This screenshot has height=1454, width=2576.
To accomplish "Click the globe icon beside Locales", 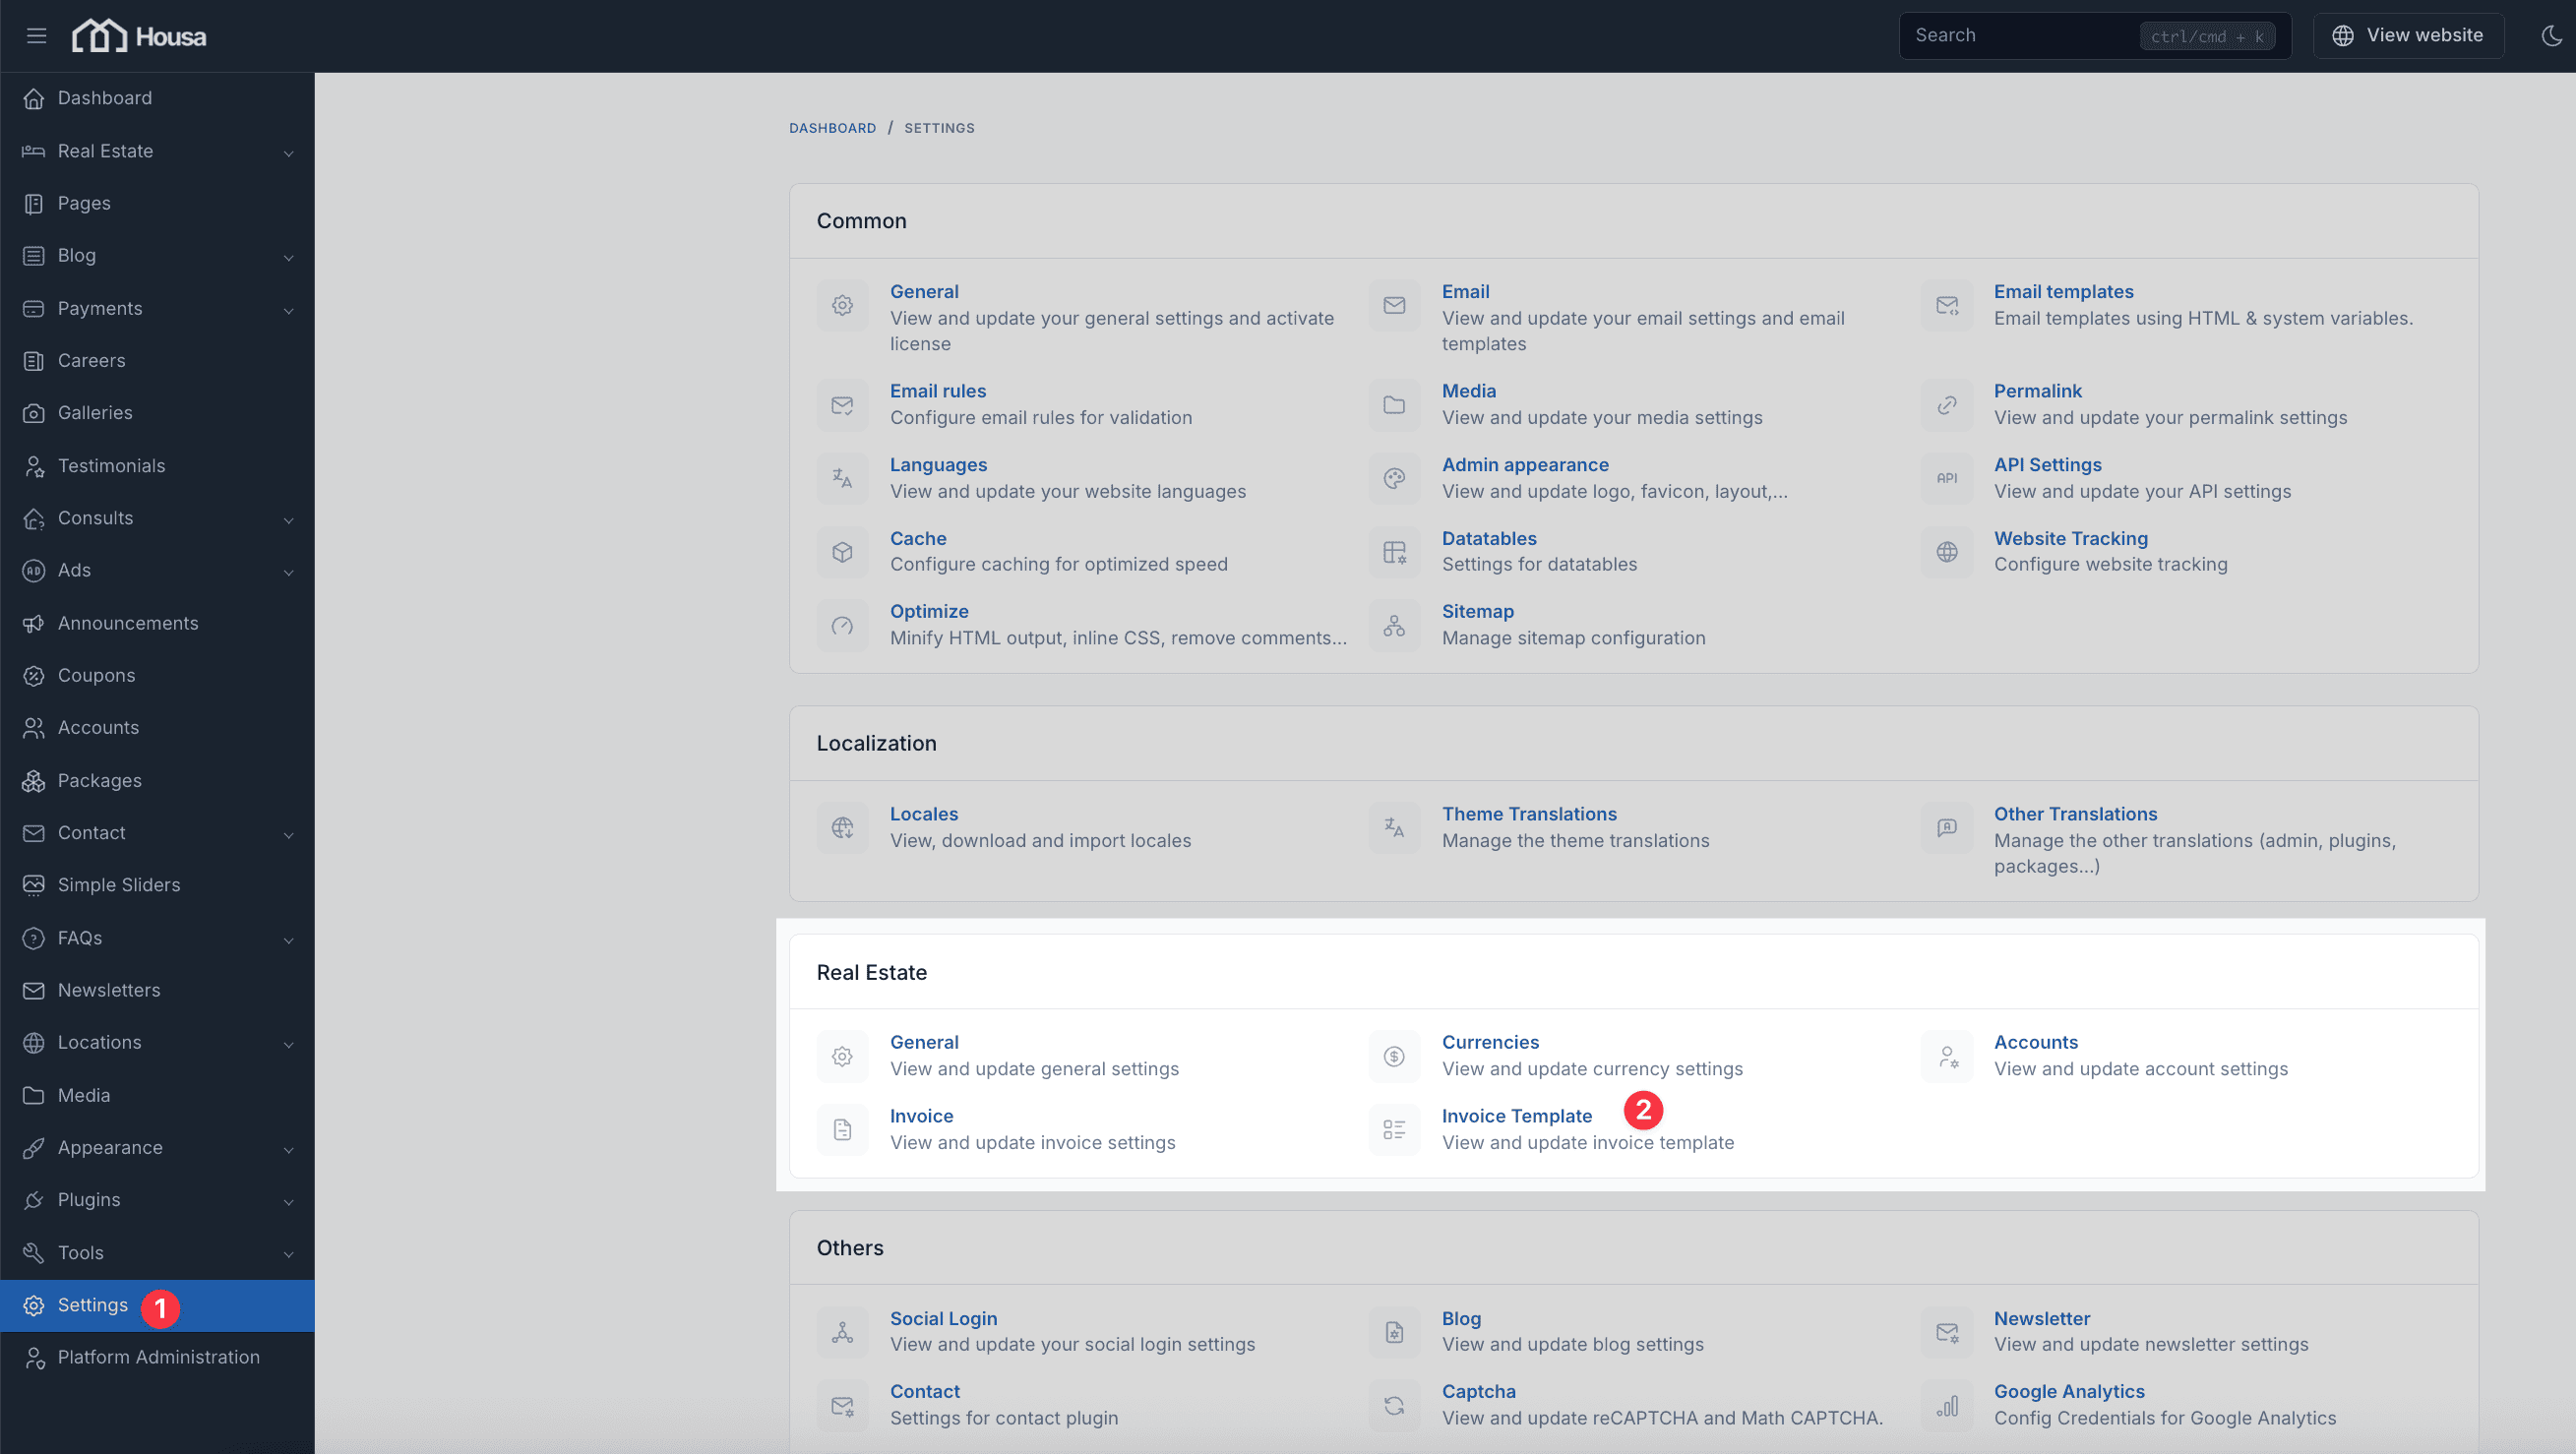I will coord(842,828).
